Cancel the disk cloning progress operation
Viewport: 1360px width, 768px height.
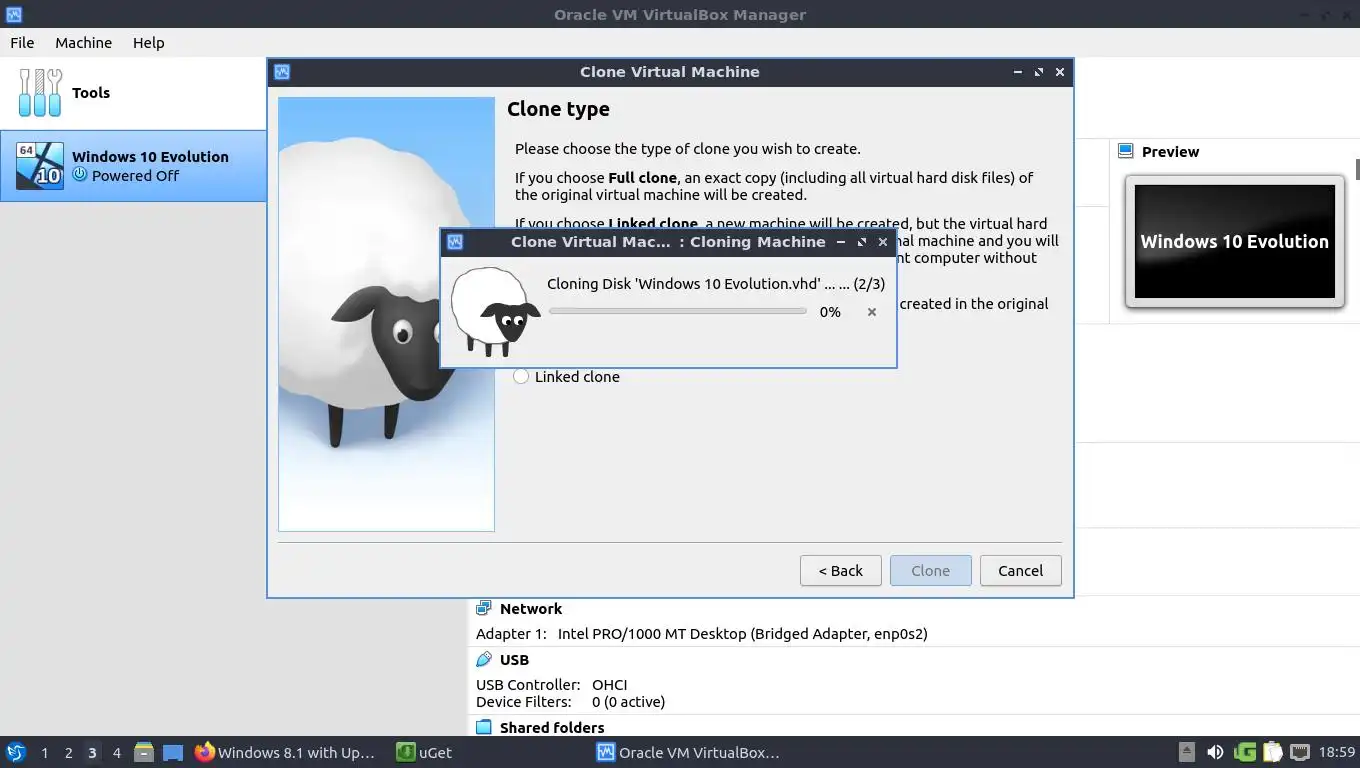coord(872,312)
